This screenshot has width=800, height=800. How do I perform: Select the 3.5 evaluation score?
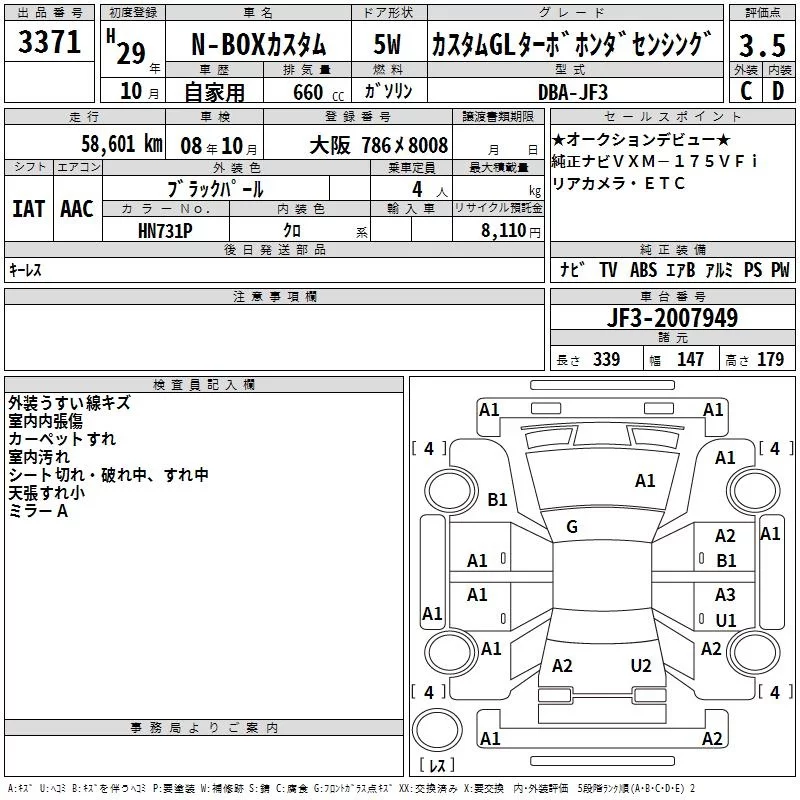click(760, 45)
